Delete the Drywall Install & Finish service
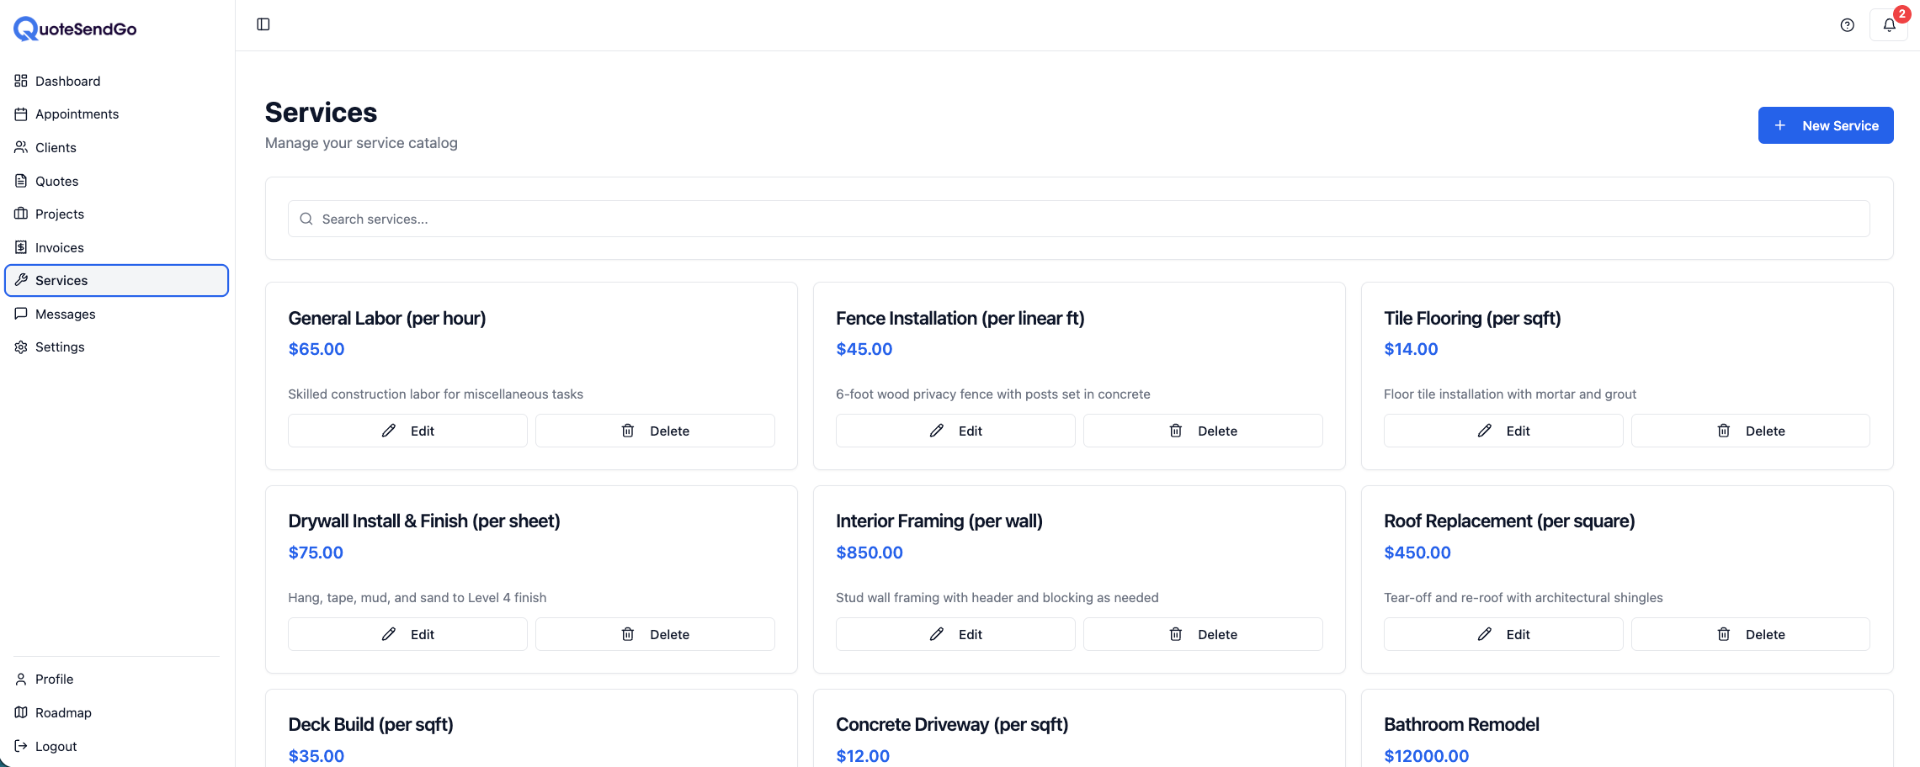1920x767 pixels. 655,634
